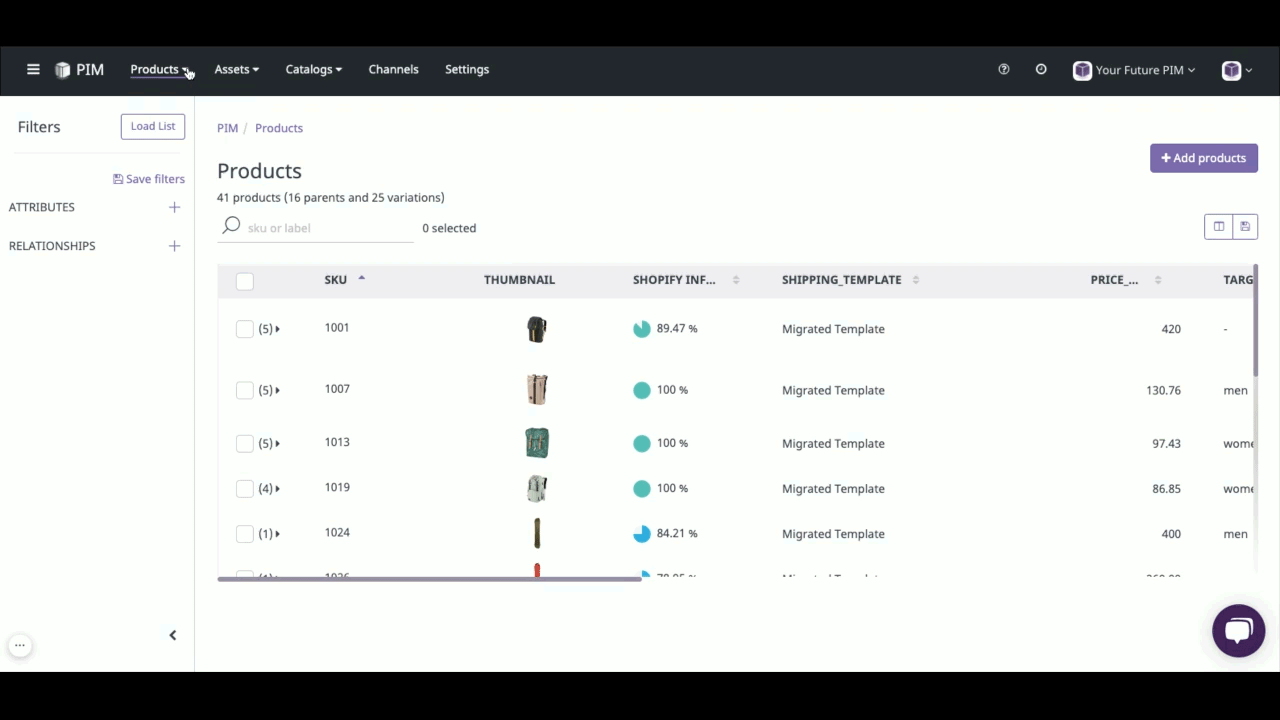The height and width of the screenshot is (720, 1280).
Task: Open the help icon in top bar
Action: (1003, 69)
